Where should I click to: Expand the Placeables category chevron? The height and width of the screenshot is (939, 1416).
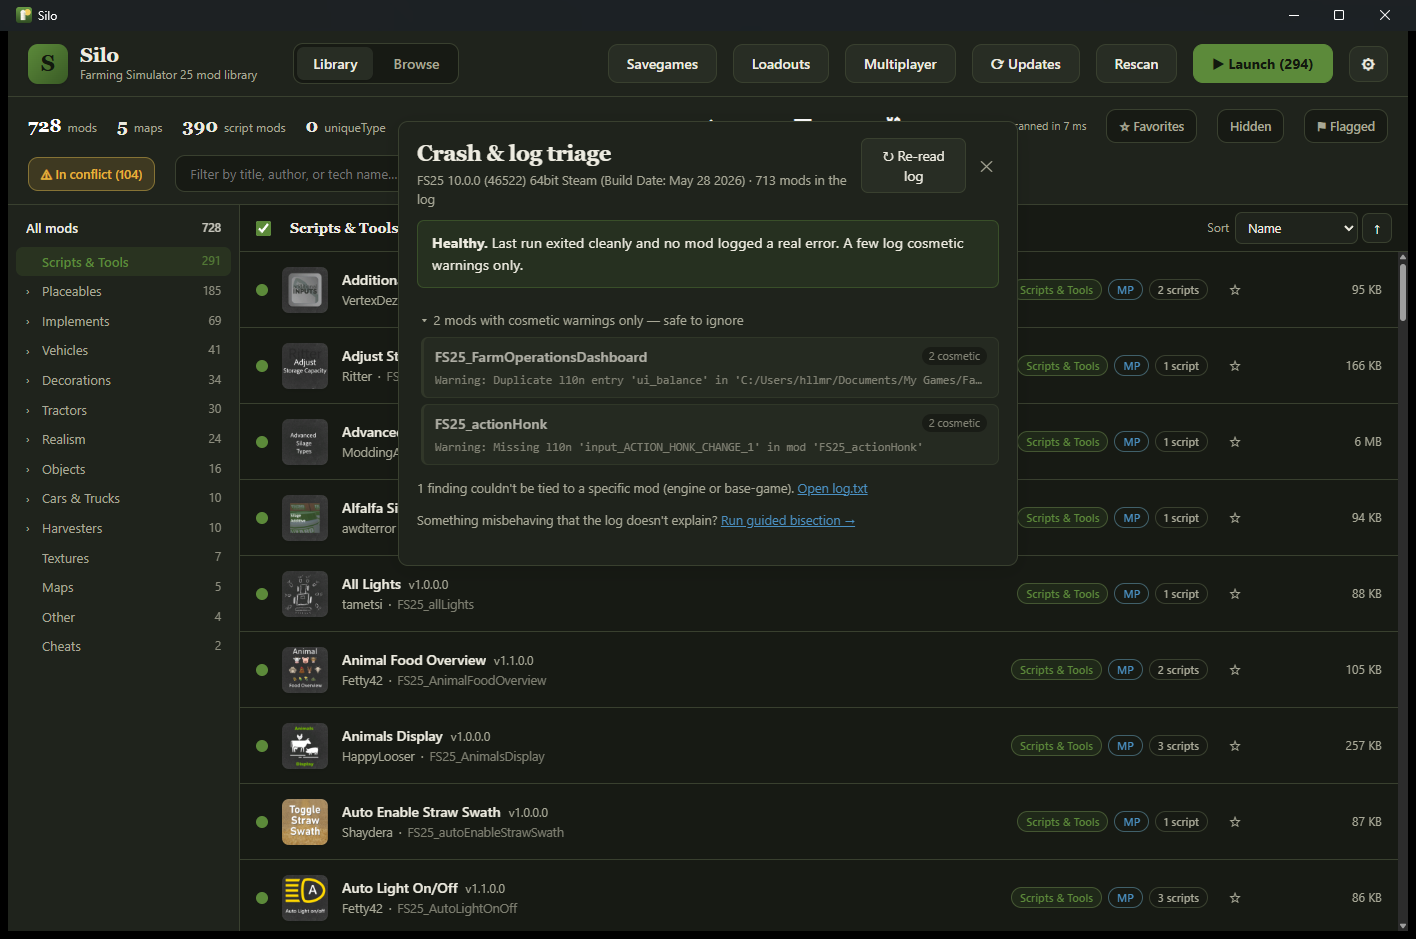pos(28,292)
